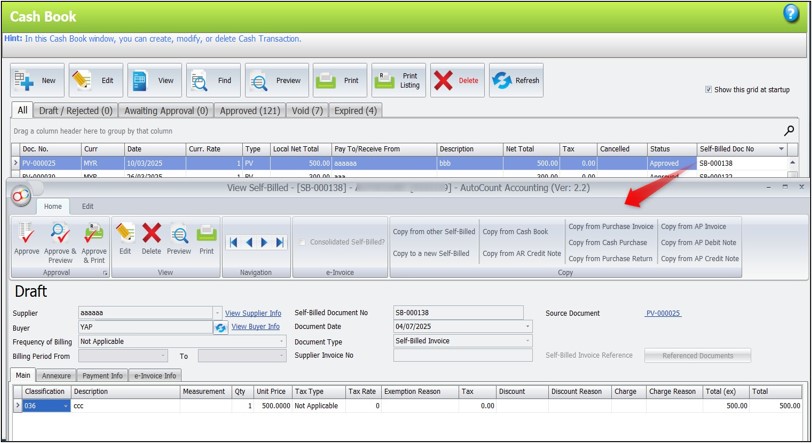Switch to the Approved (121) tab
The image size is (812, 443).
(251, 110)
